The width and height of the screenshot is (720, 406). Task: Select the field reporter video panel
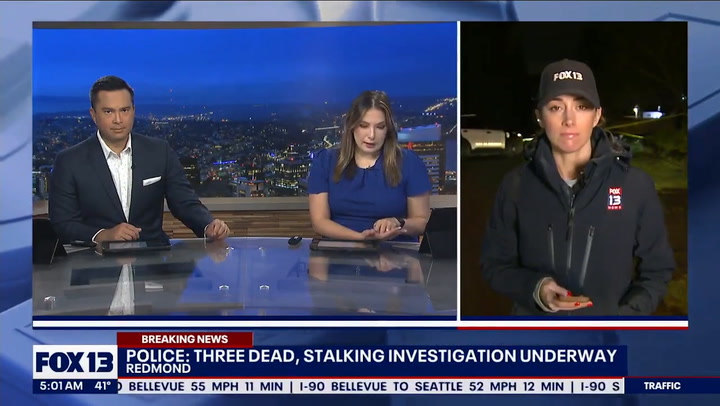coord(573,170)
